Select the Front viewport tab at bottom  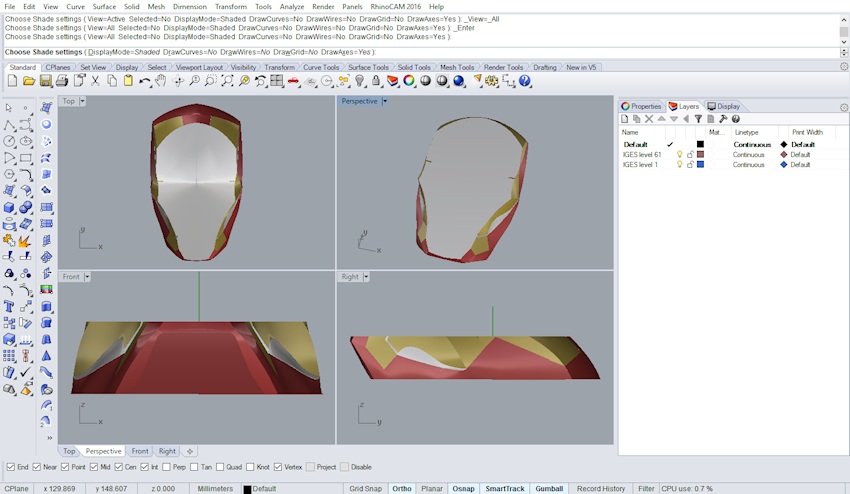pos(139,451)
